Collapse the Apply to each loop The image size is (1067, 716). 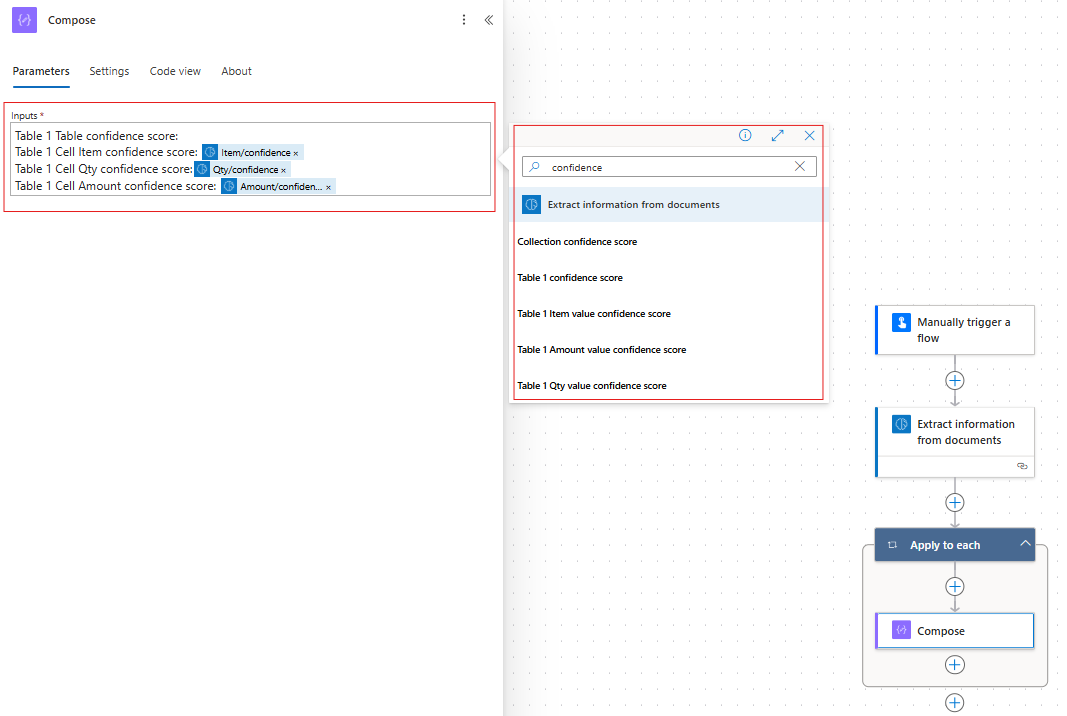click(1025, 544)
